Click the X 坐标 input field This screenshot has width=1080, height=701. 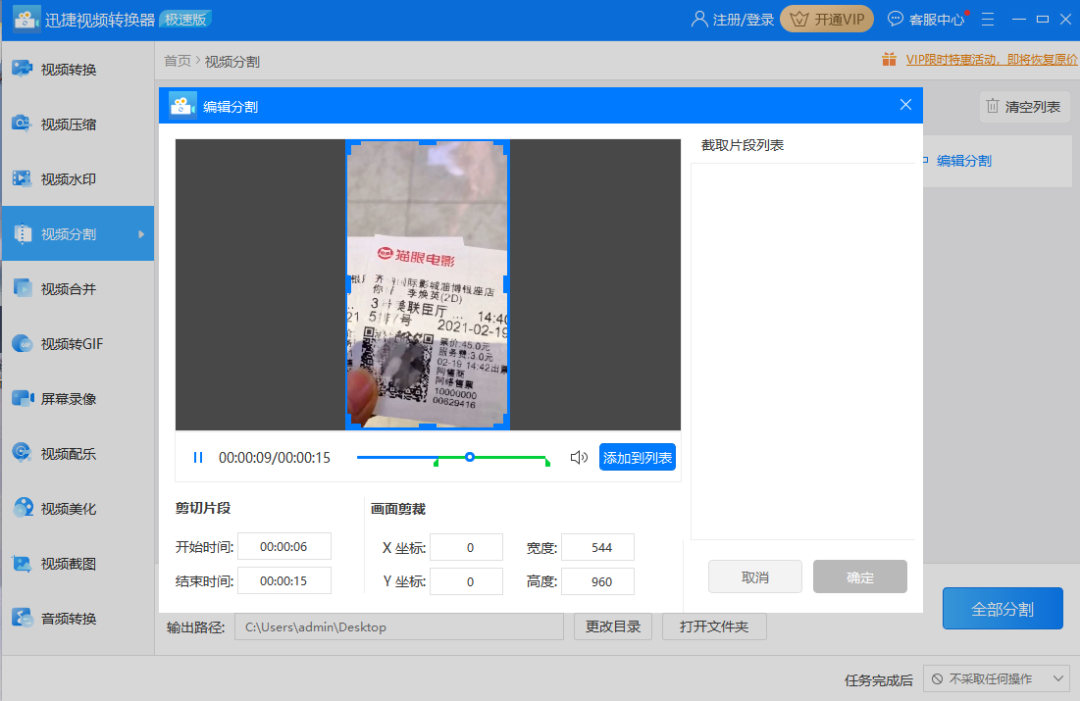coord(466,547)
